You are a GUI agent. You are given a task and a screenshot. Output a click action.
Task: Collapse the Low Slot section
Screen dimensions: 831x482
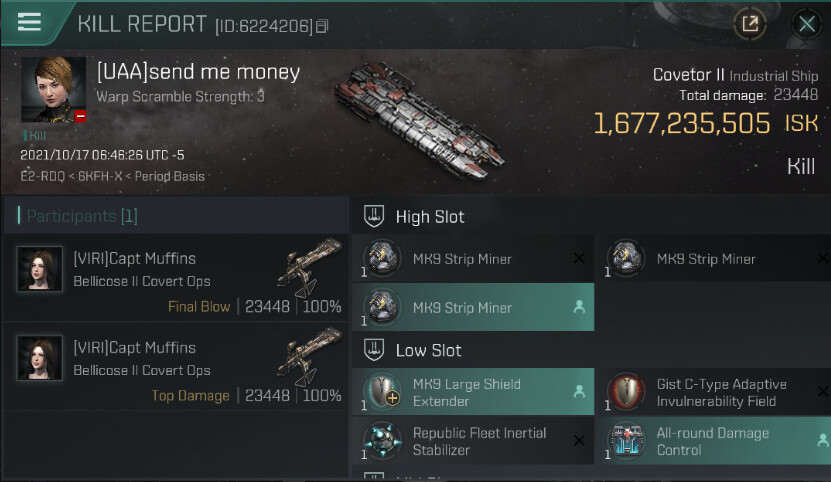[373, 350]
